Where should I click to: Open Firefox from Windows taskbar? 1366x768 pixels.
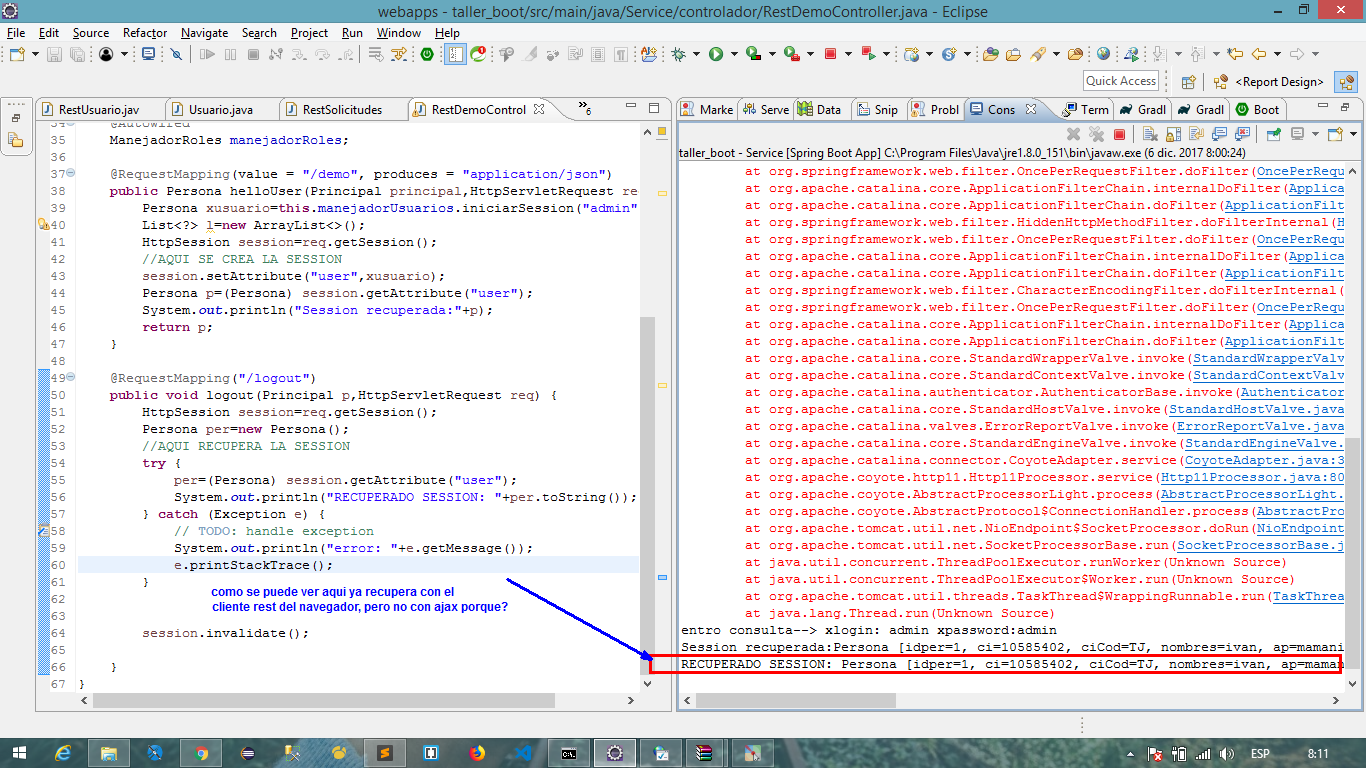click(476, 753)
